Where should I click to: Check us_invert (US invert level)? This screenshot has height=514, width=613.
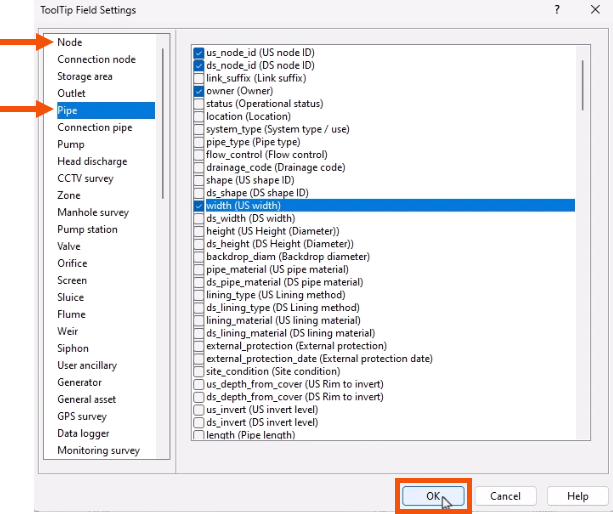(x=199, y=410)
